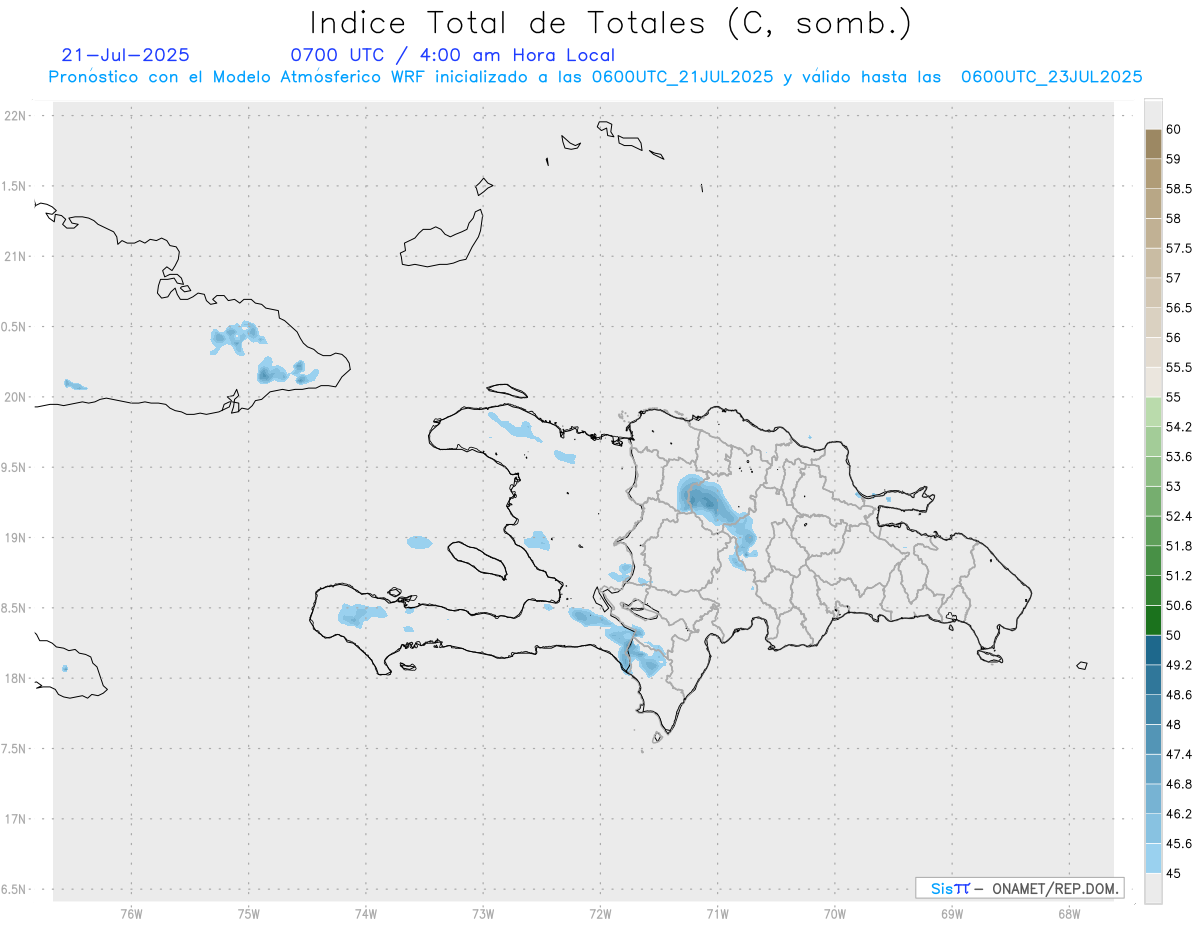Click the colorbar value "58.5"
Viewport: 1200px width, 927px height.
tap(1178, 188)
